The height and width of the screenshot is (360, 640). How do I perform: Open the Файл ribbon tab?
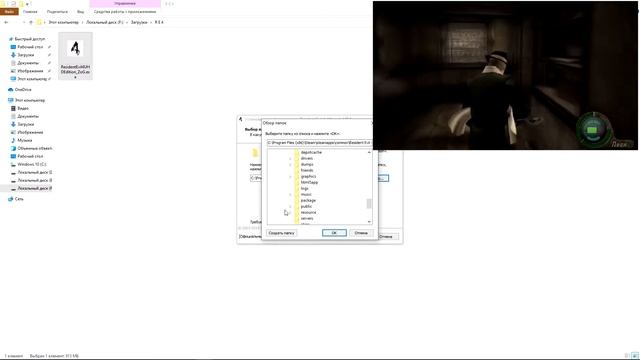point(9,11)
